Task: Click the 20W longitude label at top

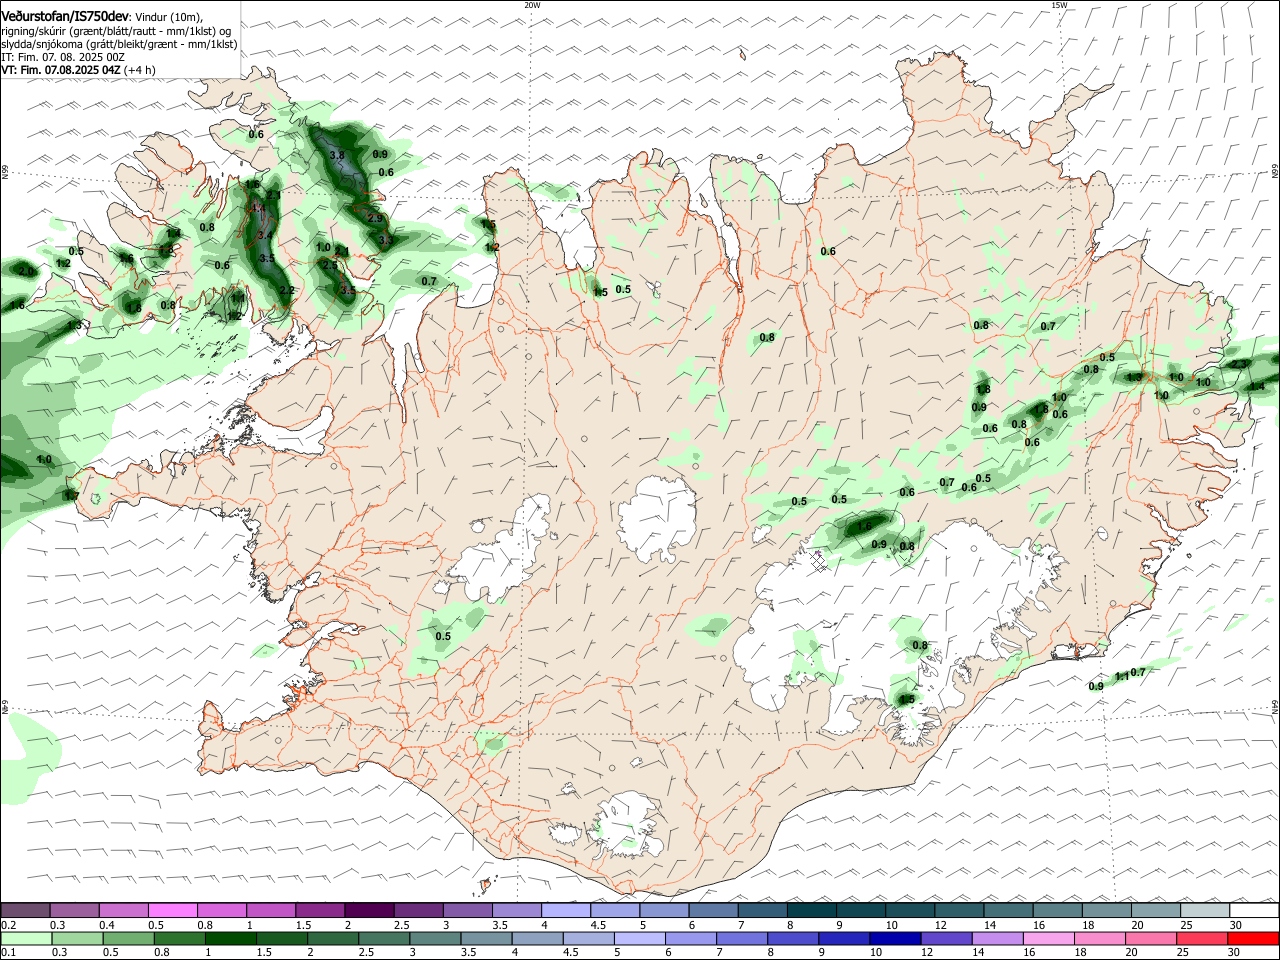Action: tap(532, 5)
